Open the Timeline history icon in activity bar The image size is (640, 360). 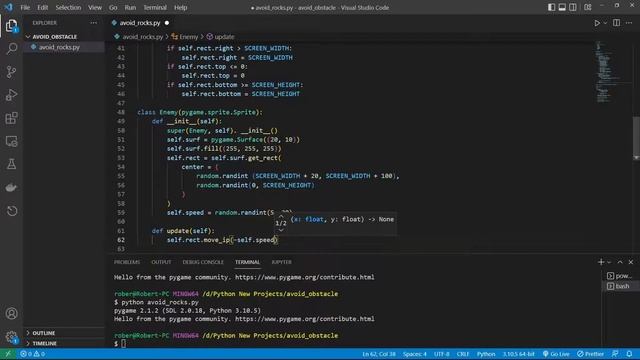pyautogui.click(x=11, y=211)
